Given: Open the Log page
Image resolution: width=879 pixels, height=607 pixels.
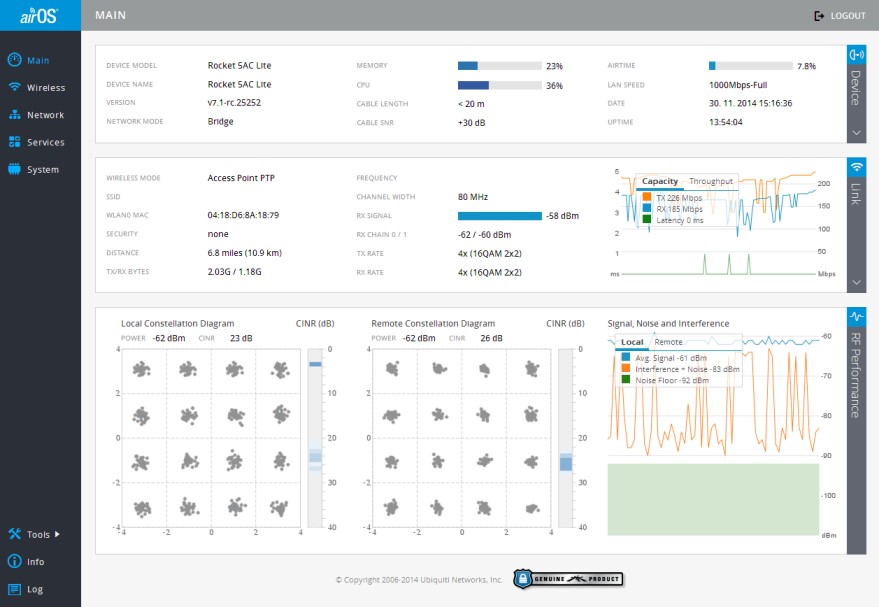Looking at the screenshot, I should click(35, 589).
